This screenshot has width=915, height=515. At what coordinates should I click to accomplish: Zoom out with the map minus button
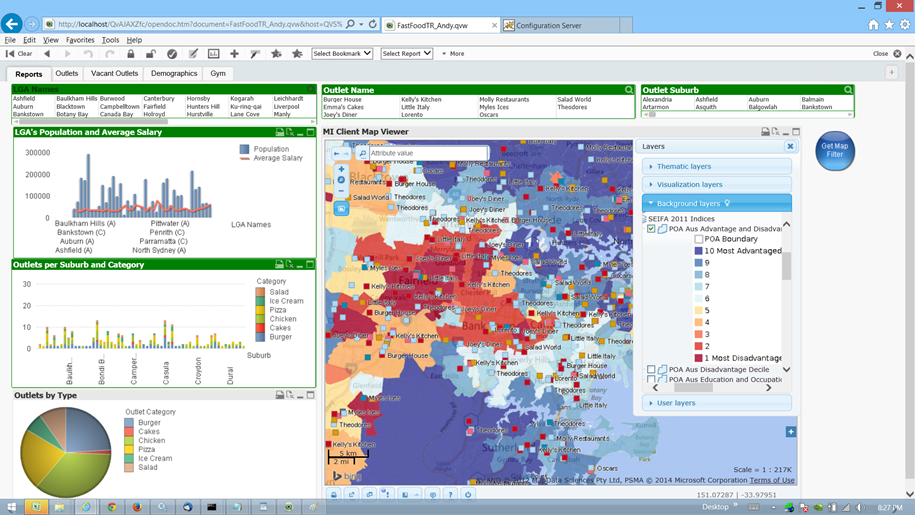point(341,191)
